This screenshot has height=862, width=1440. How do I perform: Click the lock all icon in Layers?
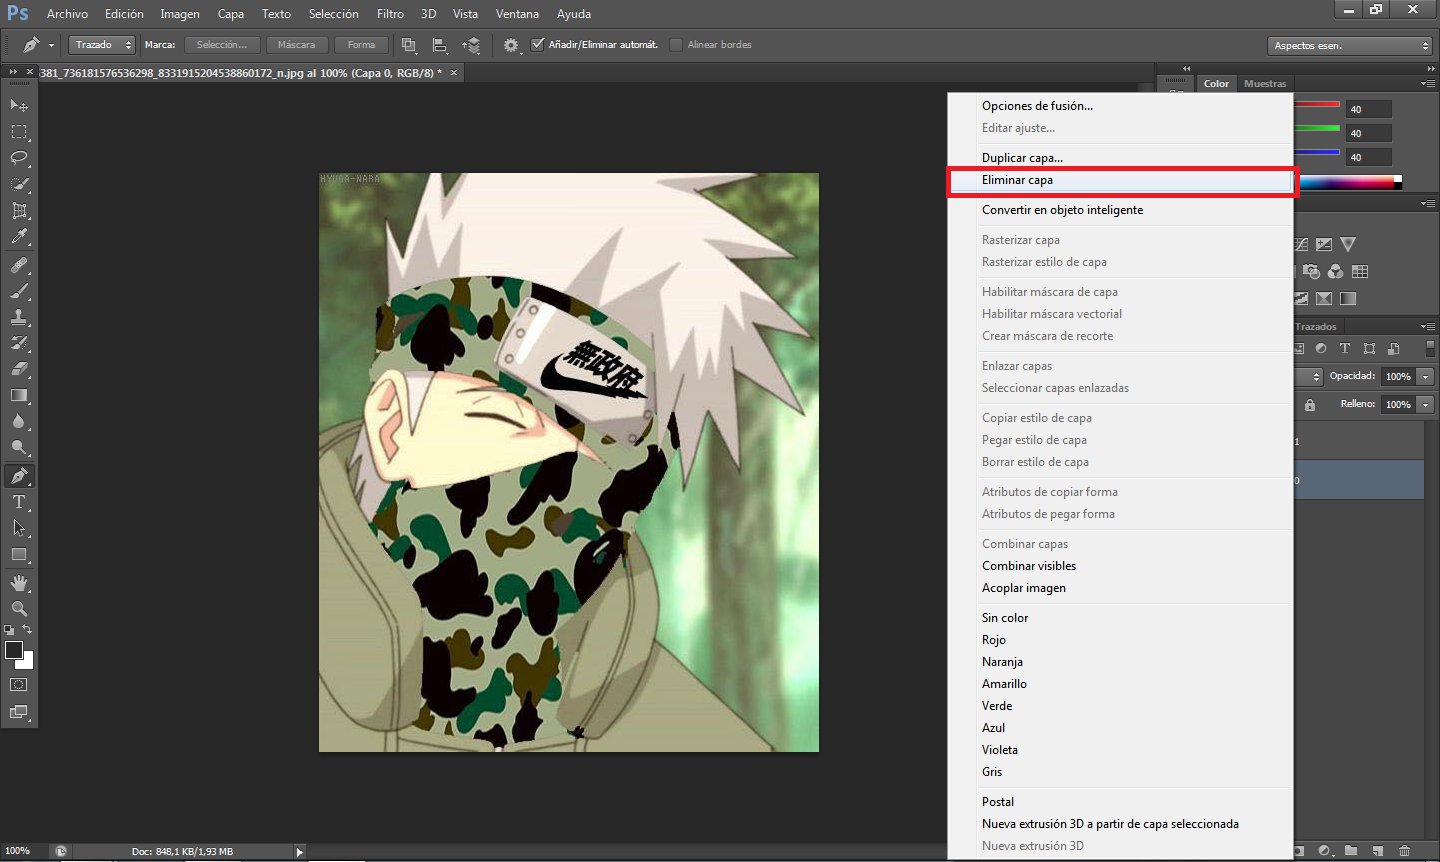[x=1310, y=404]
